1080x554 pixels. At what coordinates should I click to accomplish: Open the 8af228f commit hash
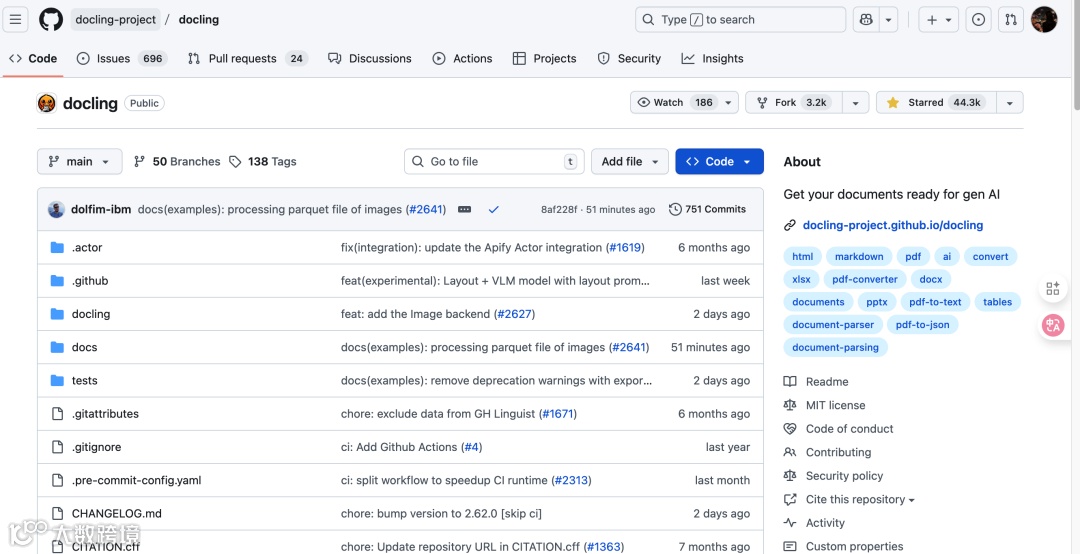[559, 209]
